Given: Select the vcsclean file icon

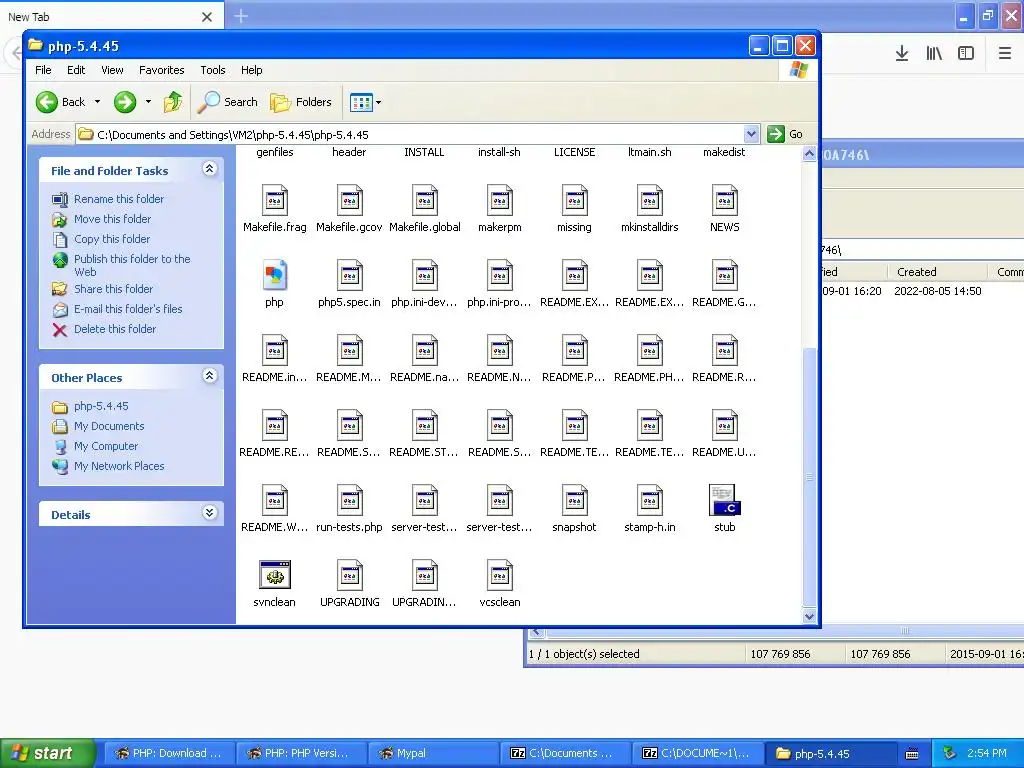Looking at the screenshot, I should point(500,575).
